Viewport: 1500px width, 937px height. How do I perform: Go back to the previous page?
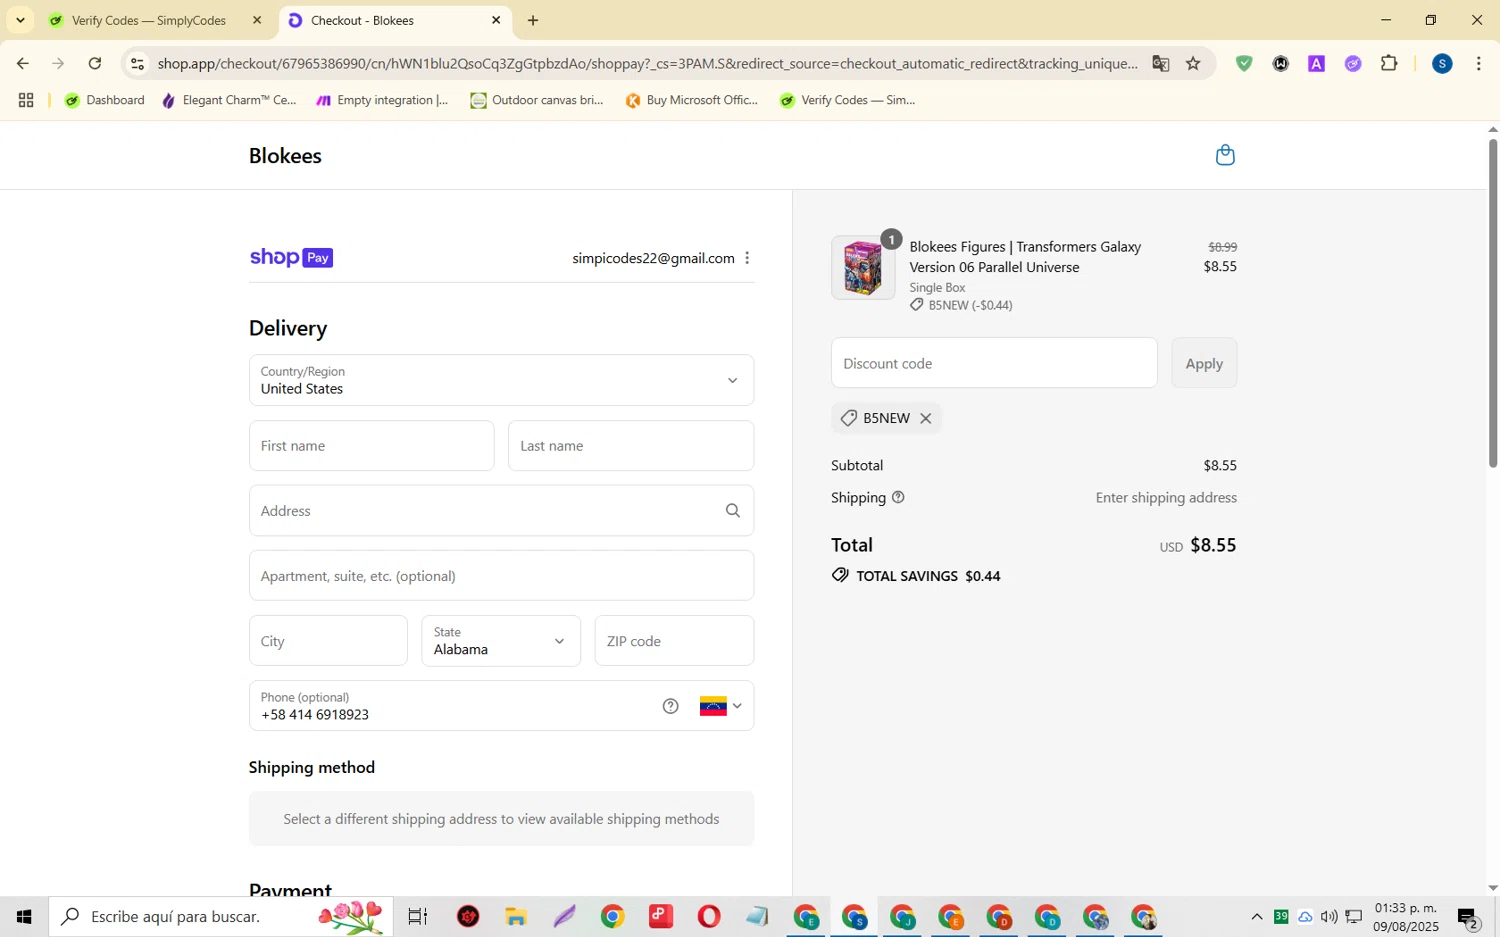pyautogui.click(x=23, y=63)
